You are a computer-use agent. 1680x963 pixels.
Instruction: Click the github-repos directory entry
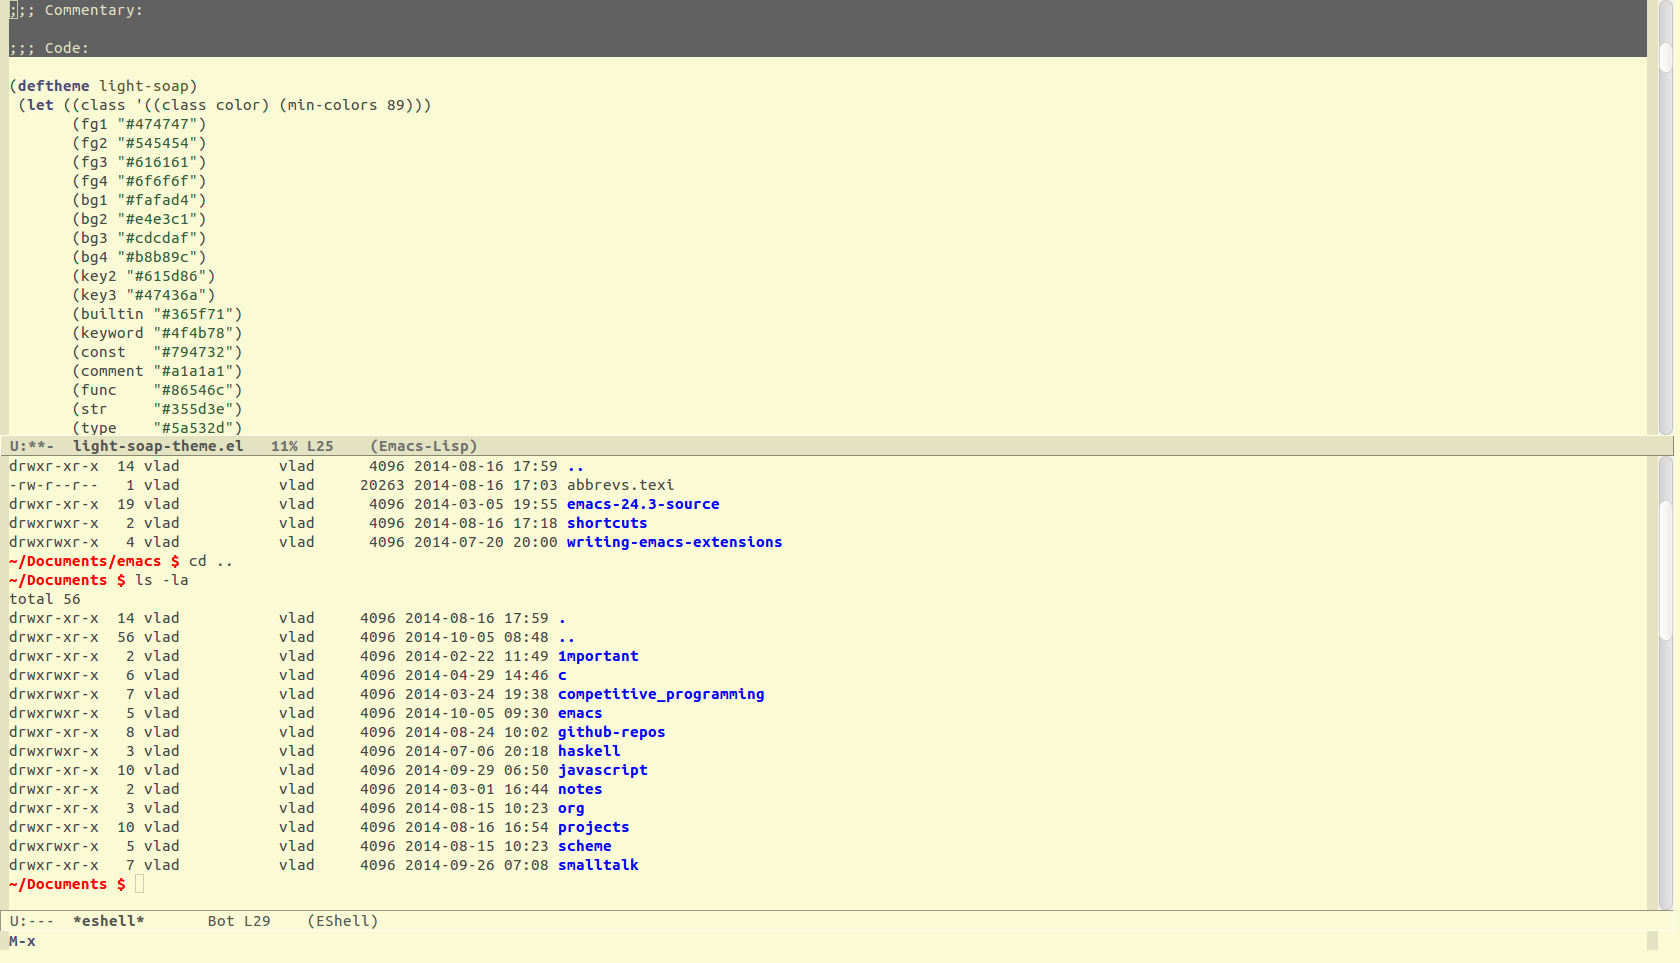611,732
